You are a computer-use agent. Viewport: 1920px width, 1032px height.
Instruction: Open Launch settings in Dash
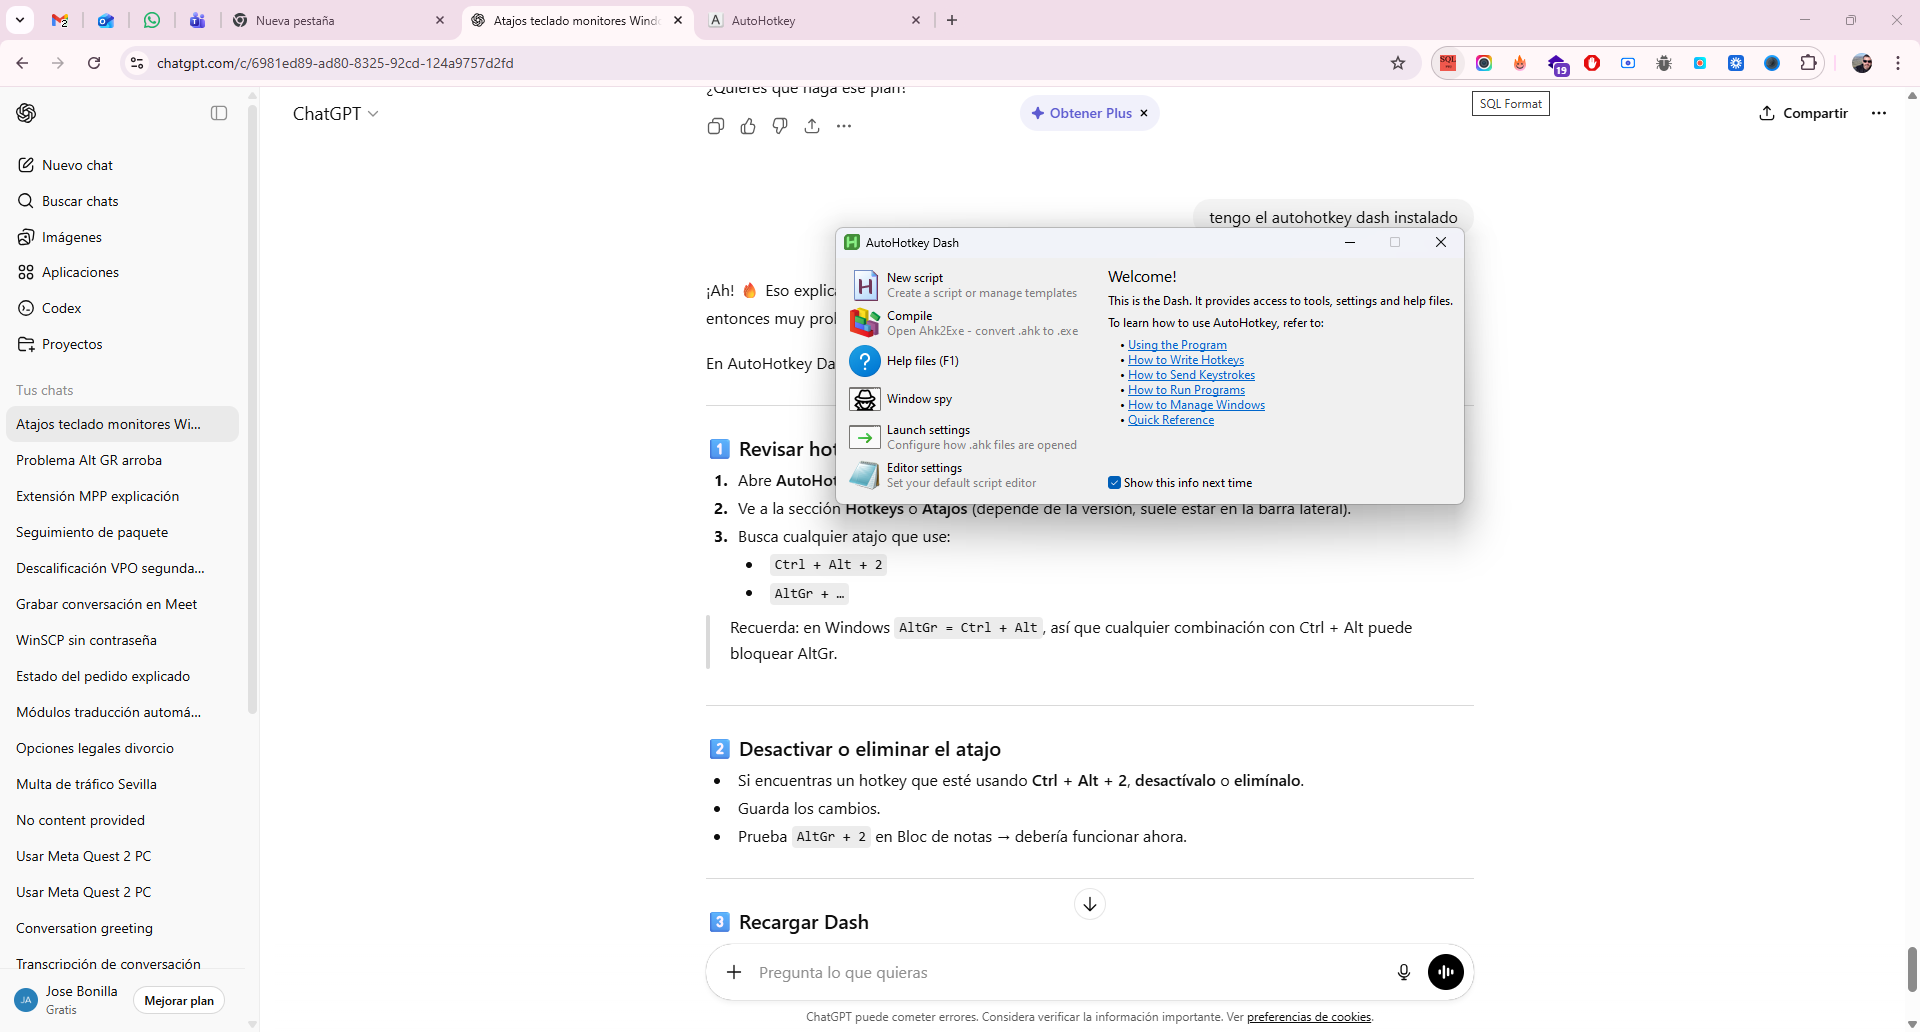coord(927,430)
